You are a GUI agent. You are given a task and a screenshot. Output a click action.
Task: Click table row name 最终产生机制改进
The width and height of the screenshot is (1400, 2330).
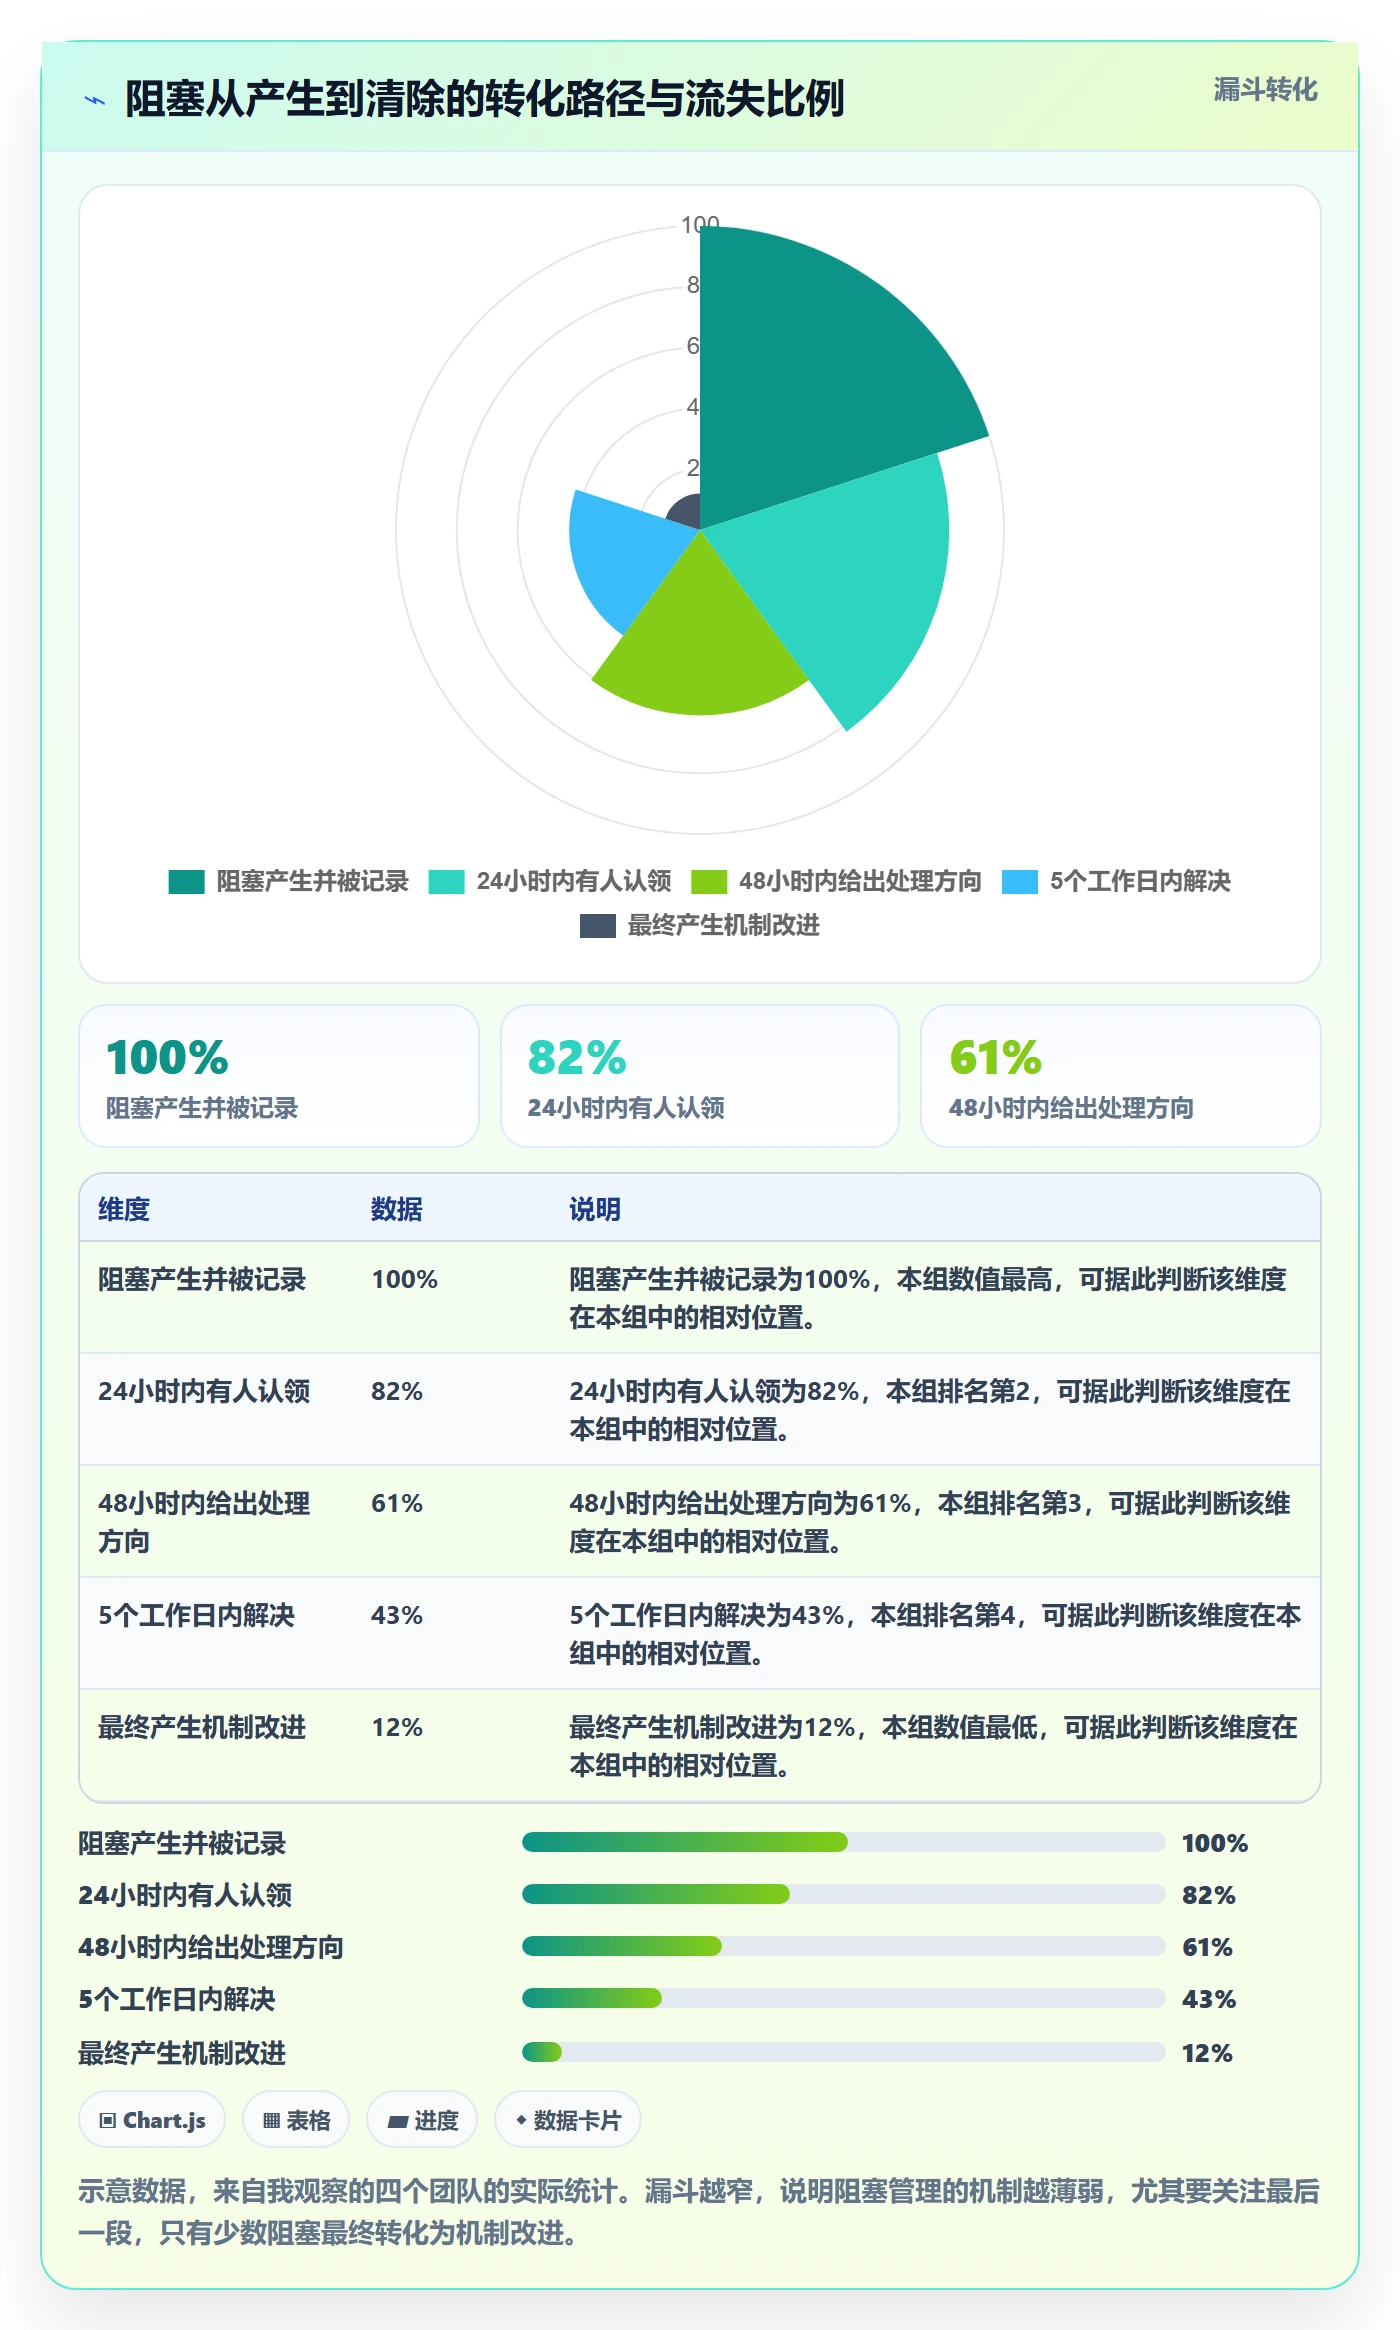[x=202, y=1728]
